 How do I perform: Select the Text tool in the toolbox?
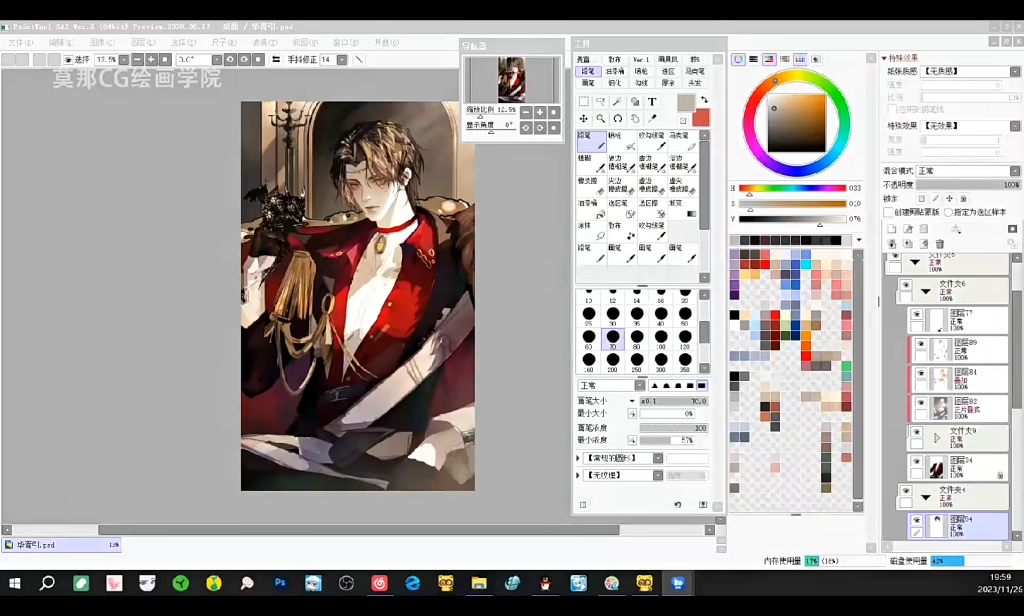coord(652,102)
